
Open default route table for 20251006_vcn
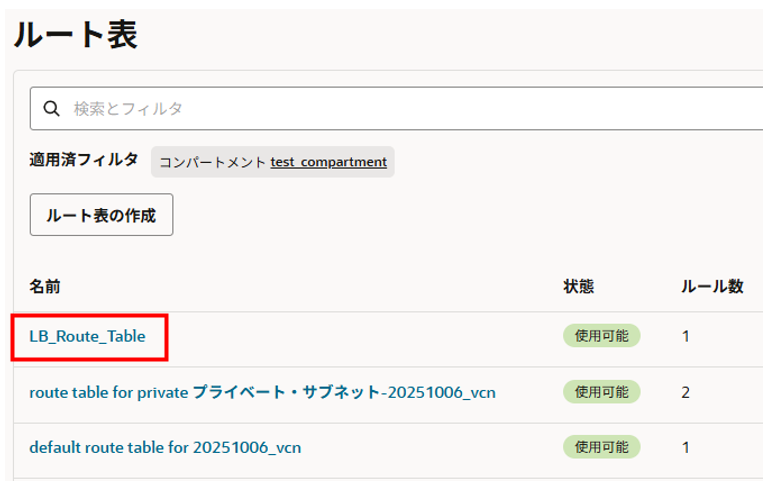click(x=165, y=447)
